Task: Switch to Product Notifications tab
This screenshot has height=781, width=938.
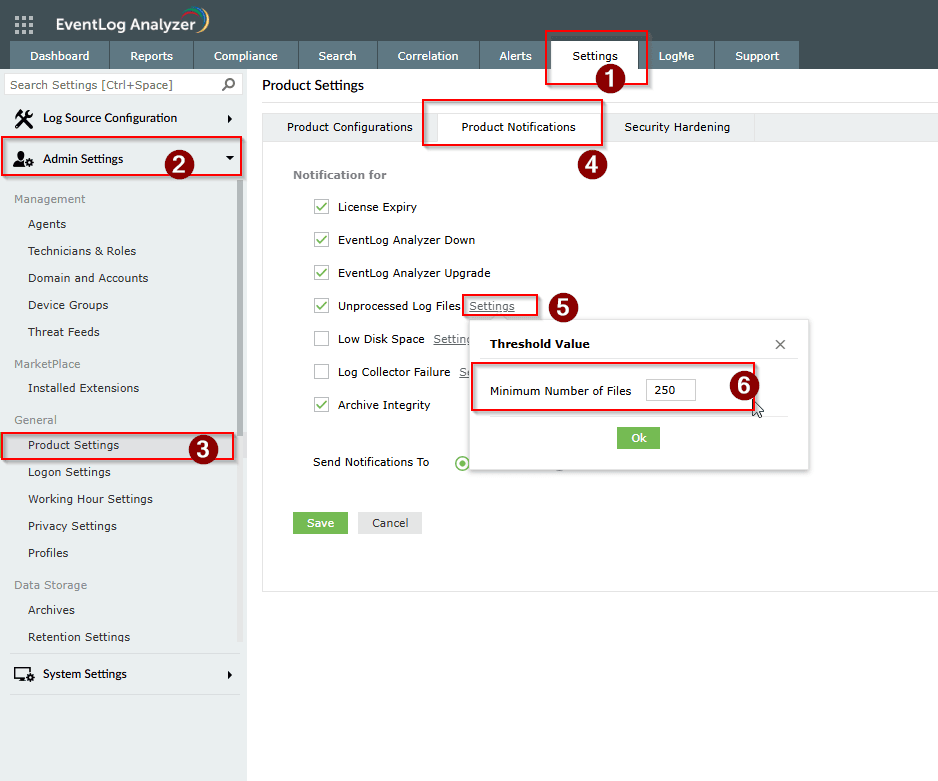Action: [518, 127]
